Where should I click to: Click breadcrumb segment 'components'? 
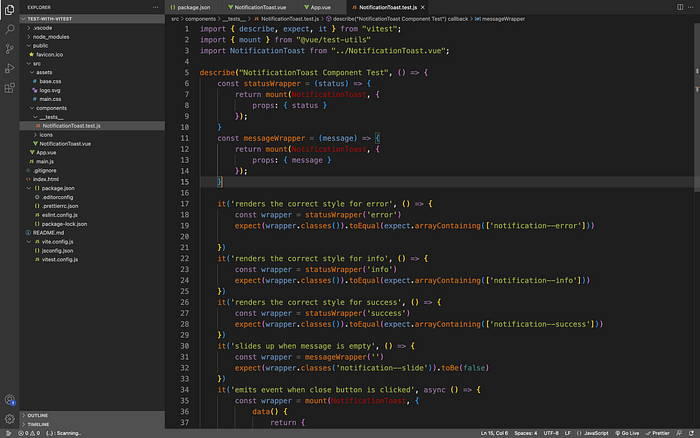(x=200, y=19)
